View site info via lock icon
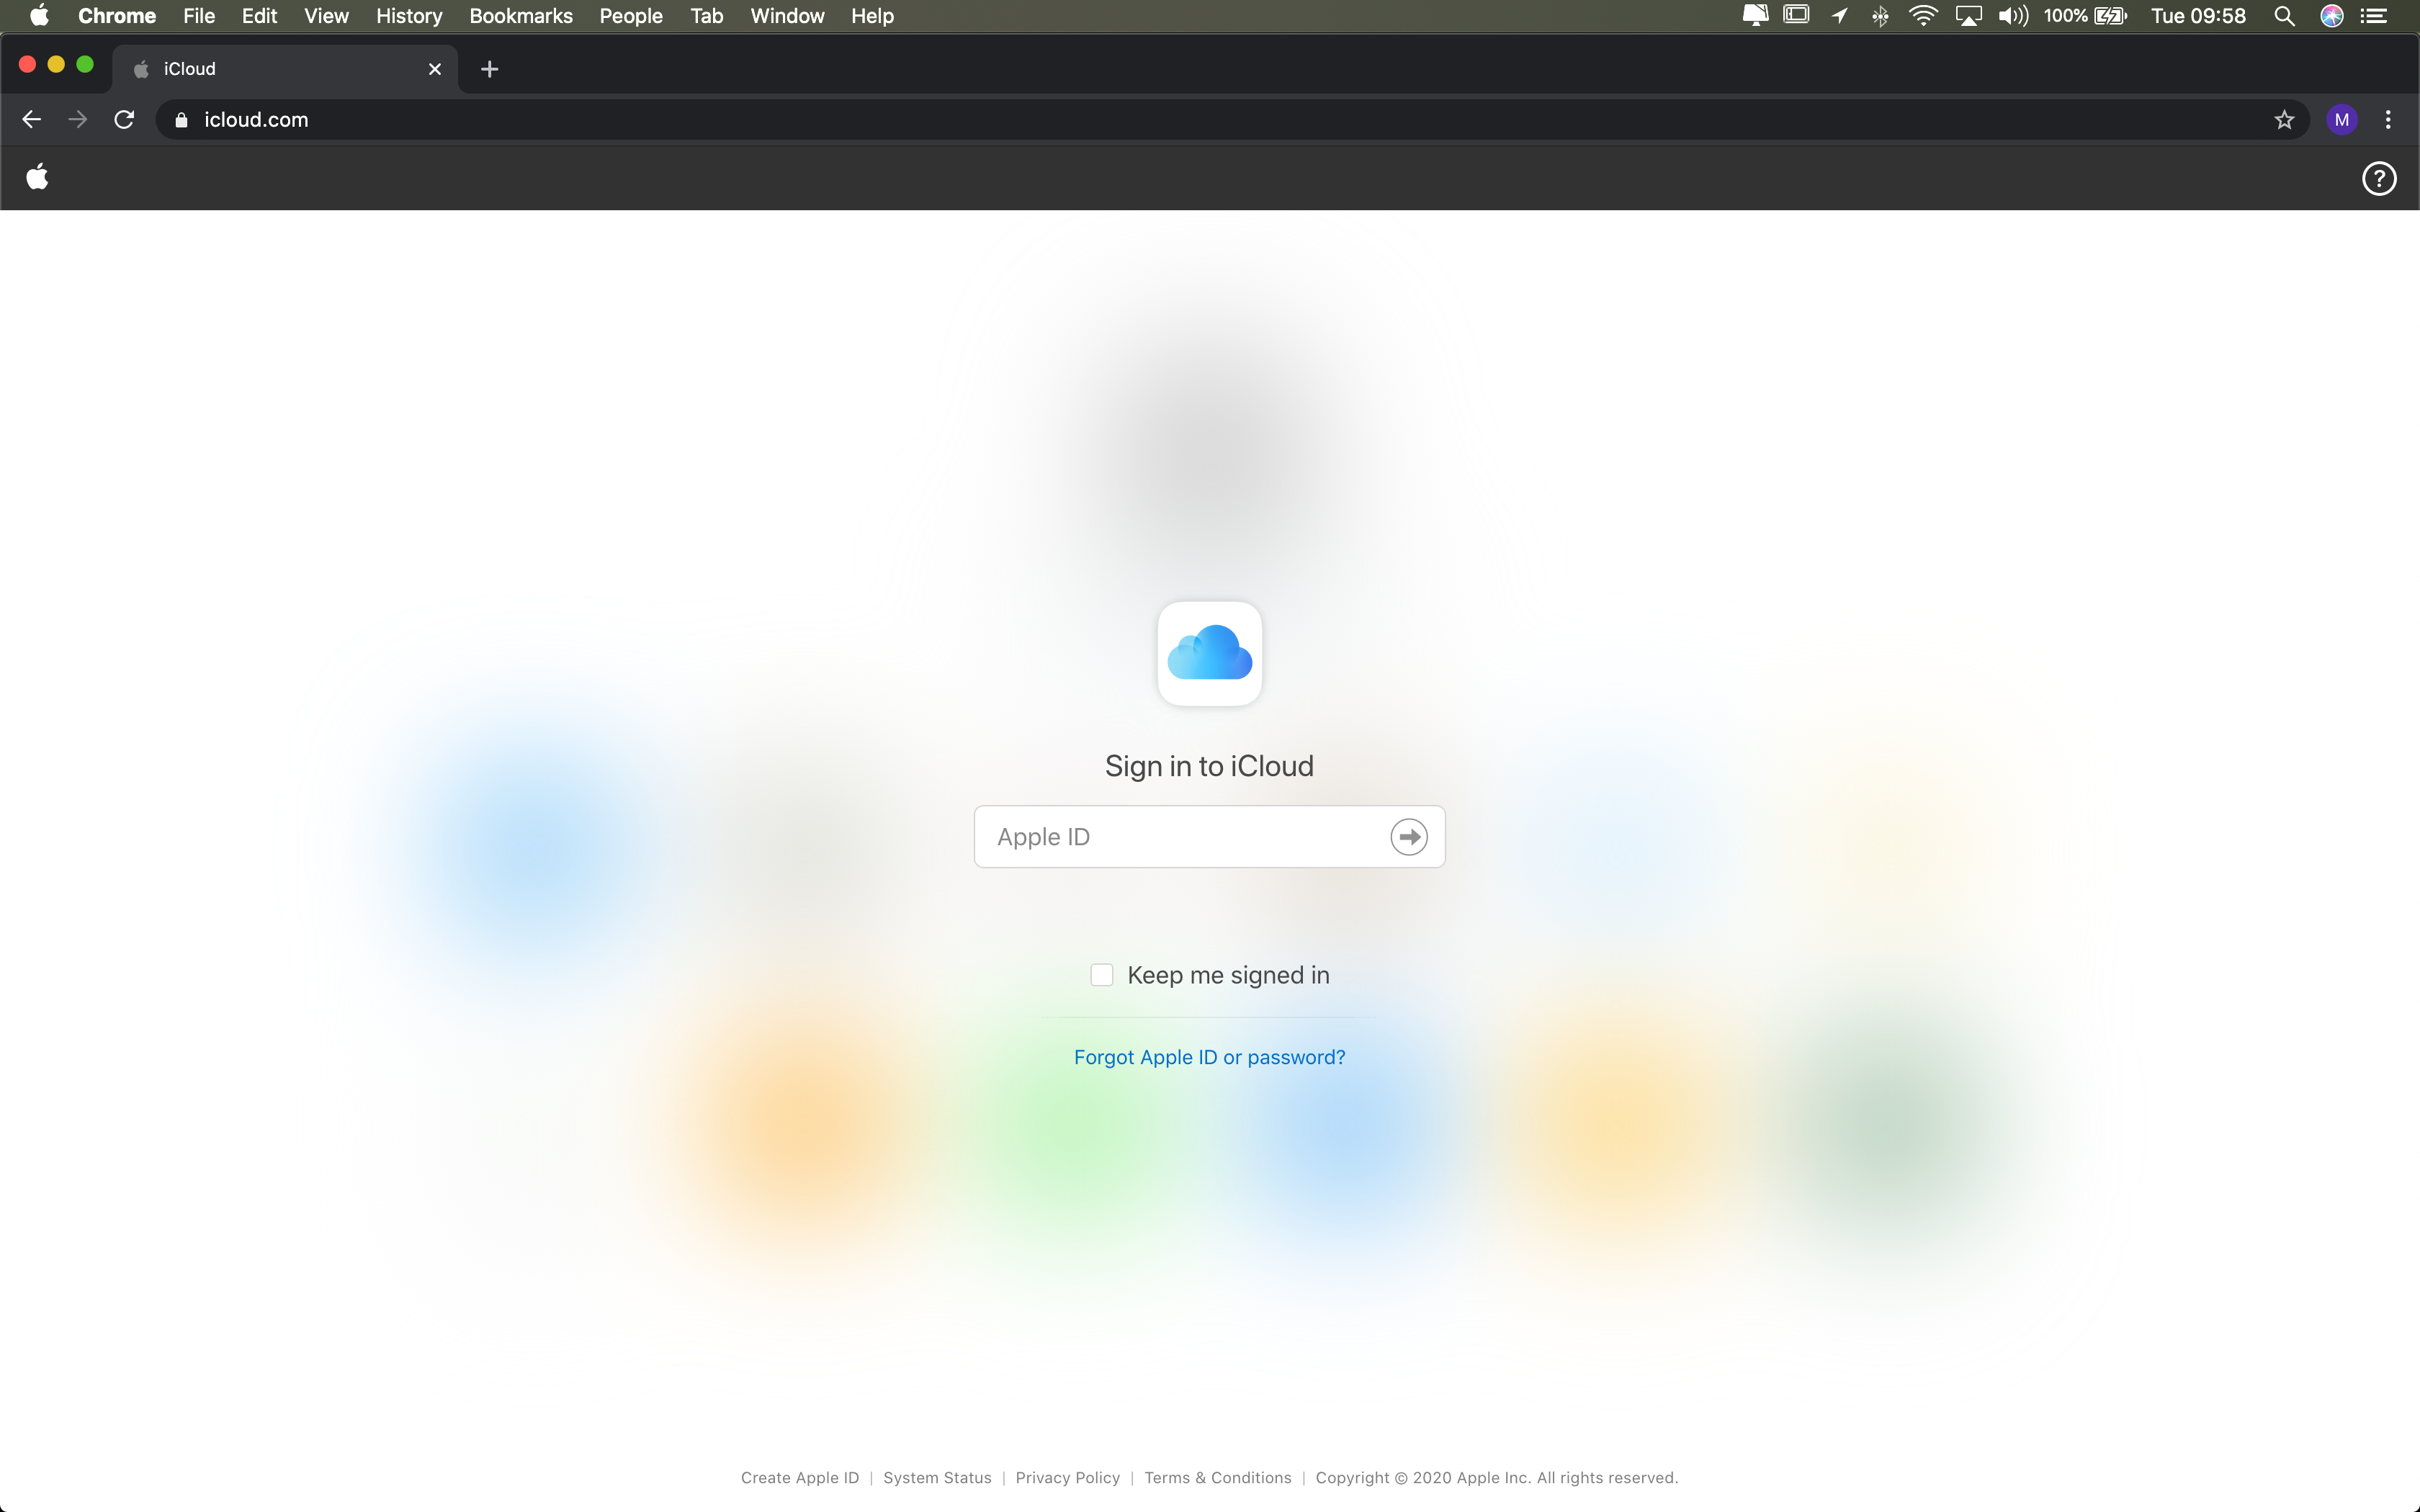 pyautogui.click(x=181, y=120)
